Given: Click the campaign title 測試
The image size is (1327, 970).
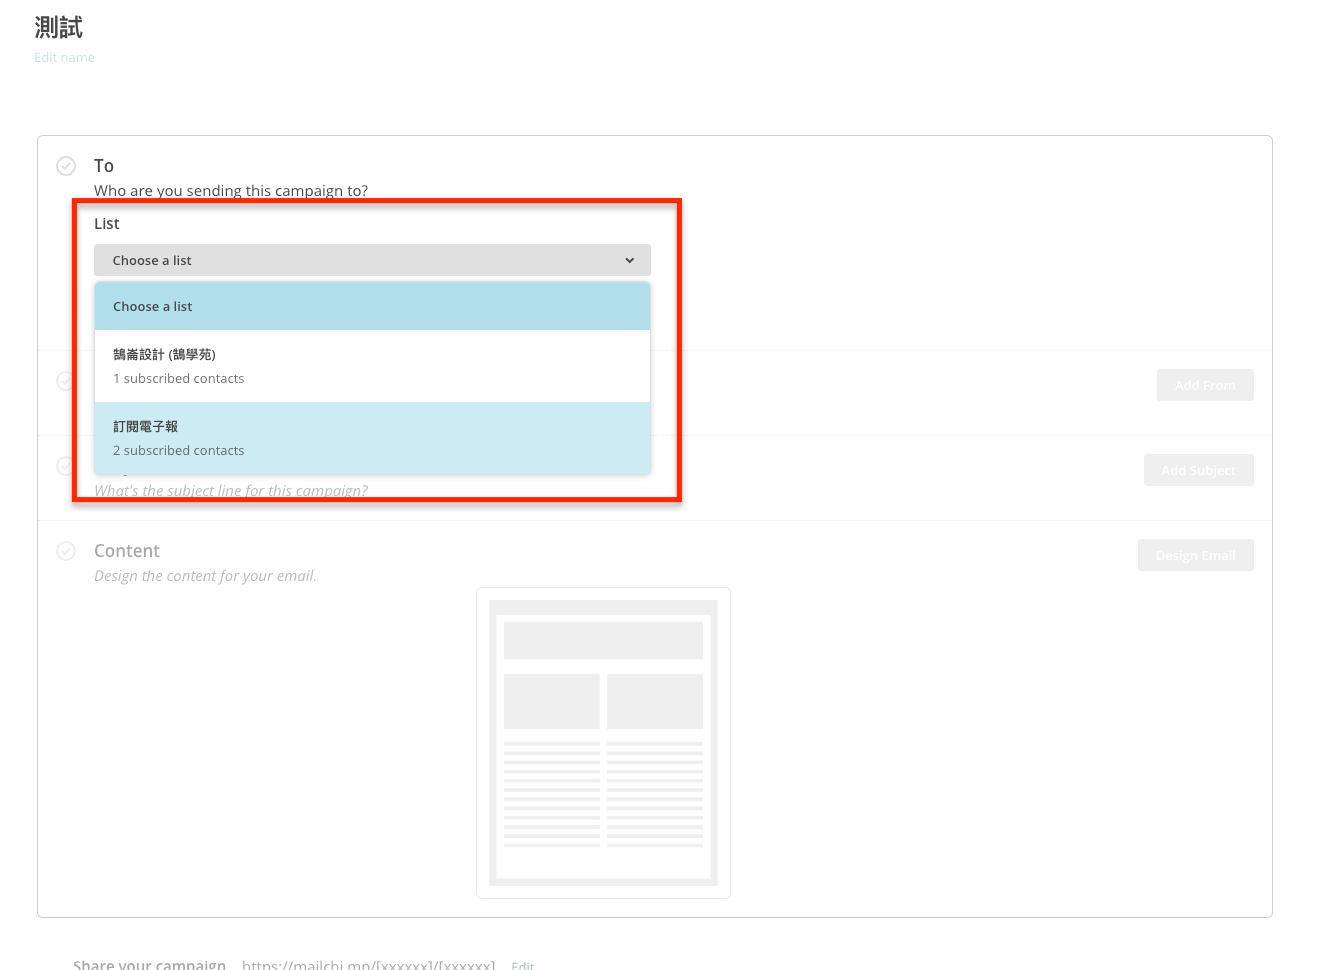Looking at the screenshot, I should pyautogui.click(x=59, y=28).
